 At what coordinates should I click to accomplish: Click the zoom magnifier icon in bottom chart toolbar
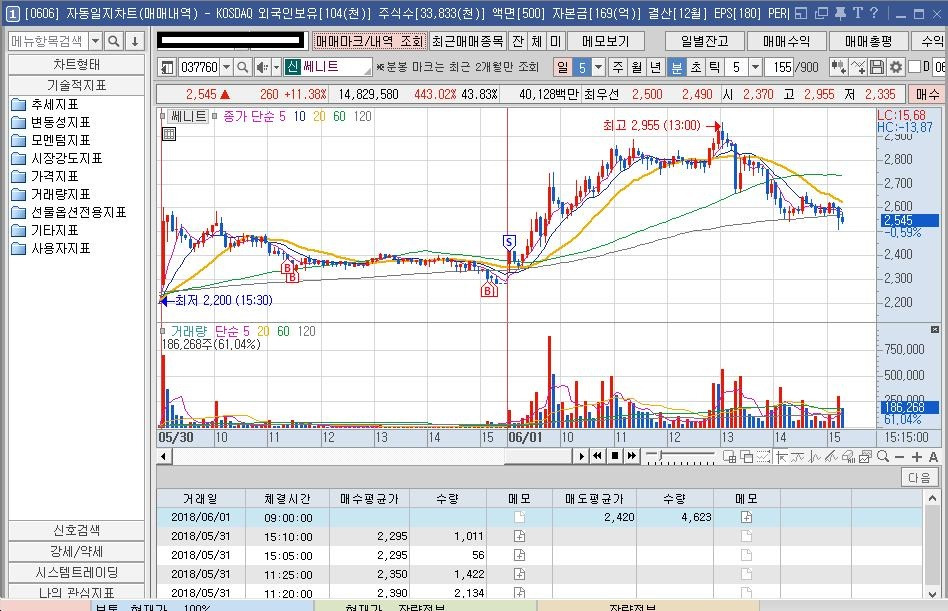click(883, 457)
